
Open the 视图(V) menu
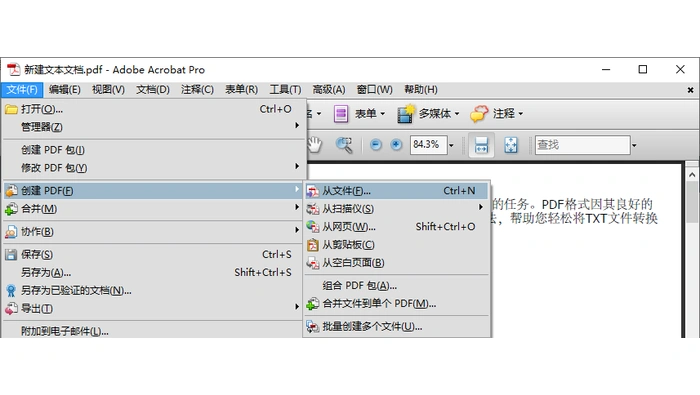click(x=108, y=90)
